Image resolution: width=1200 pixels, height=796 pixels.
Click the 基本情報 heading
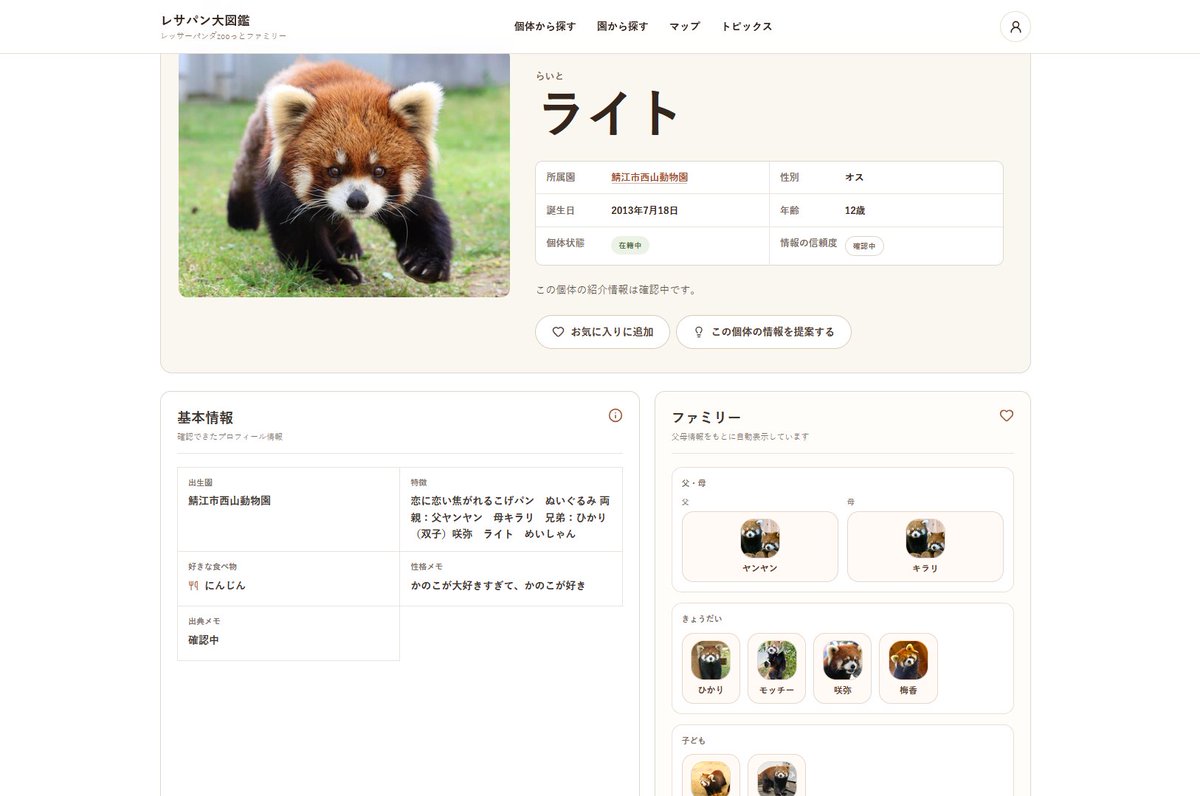point(205,417)
